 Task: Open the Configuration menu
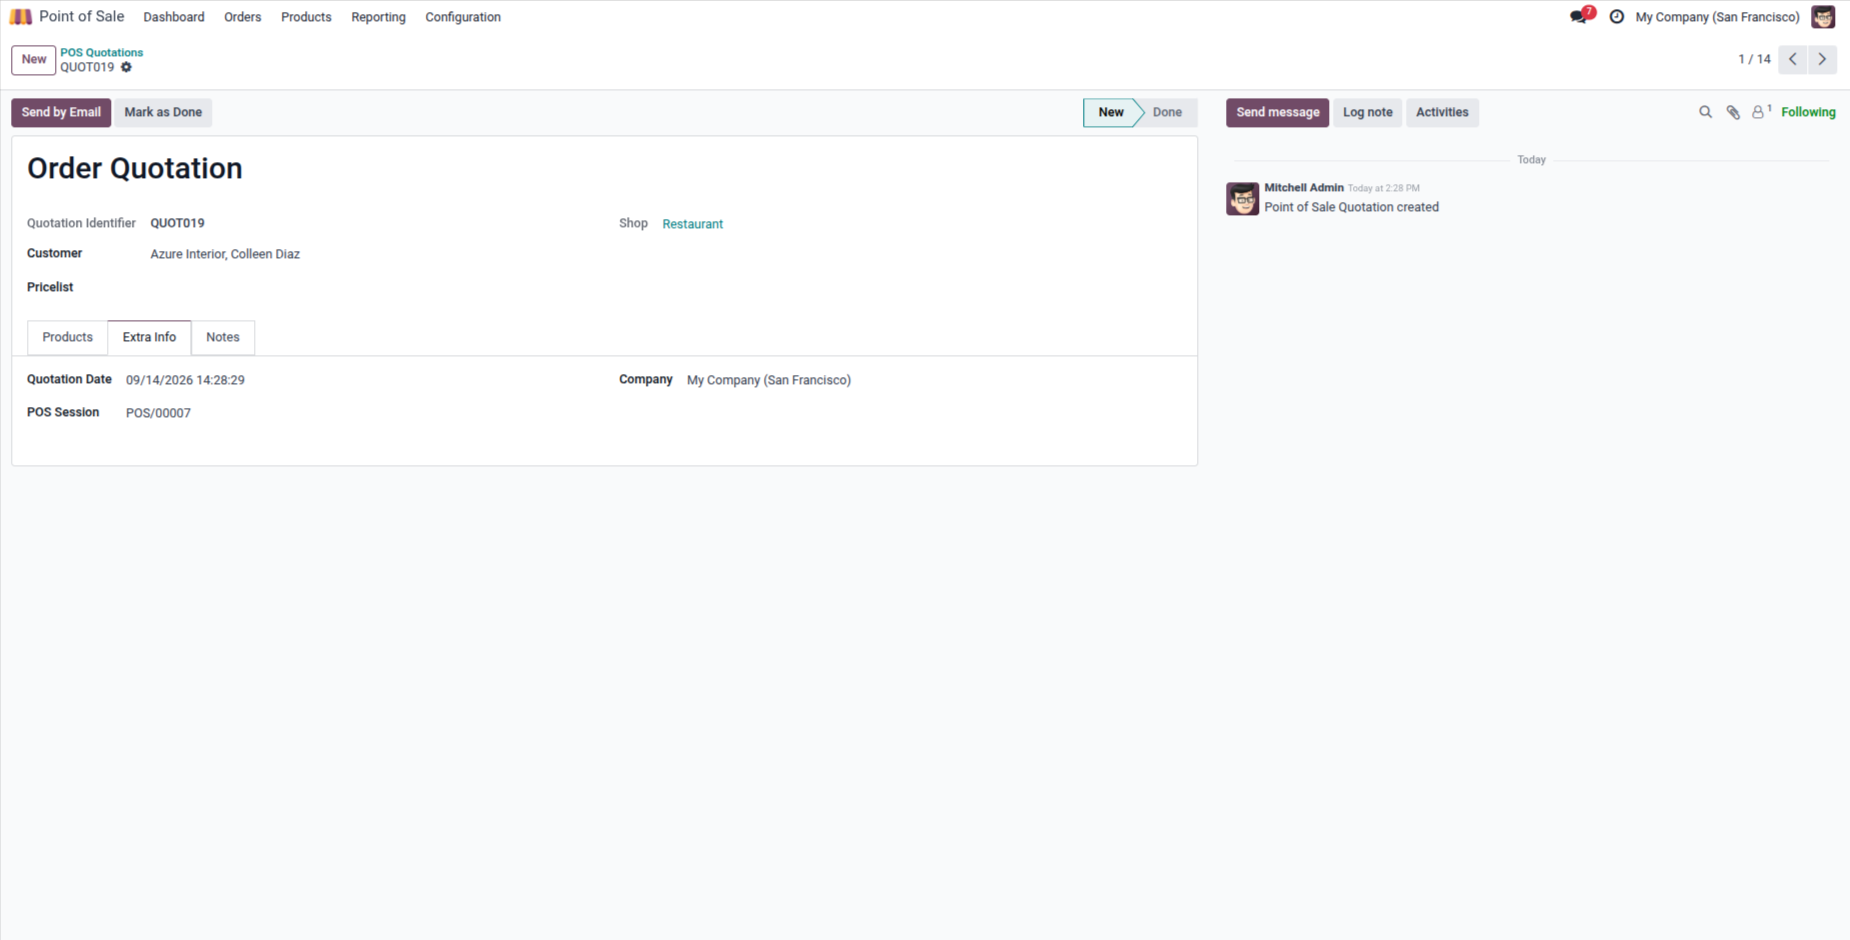point(463,17)
